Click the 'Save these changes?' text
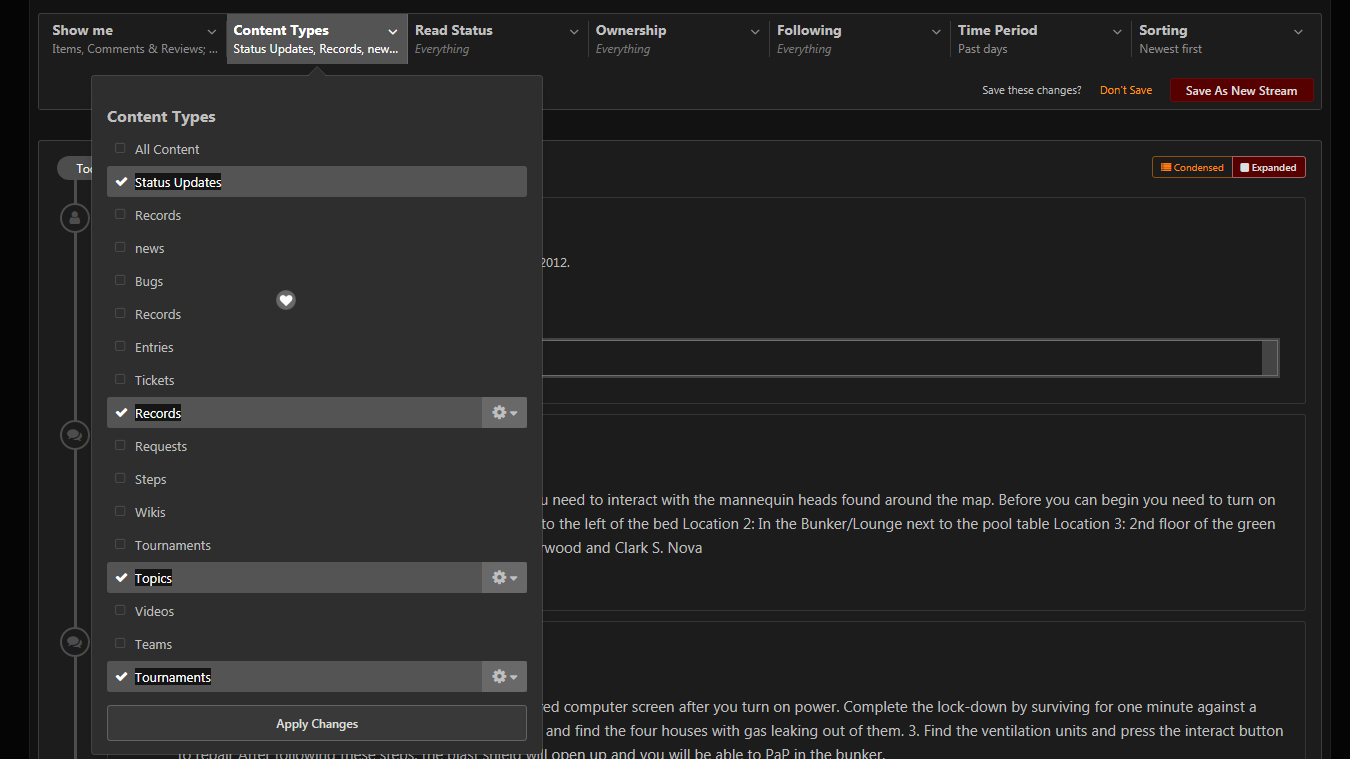The image size is (1350, 759). [1031, 90]
